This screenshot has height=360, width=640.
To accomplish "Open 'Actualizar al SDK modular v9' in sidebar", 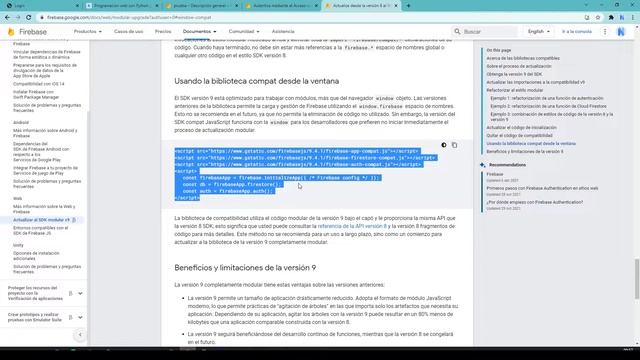I will 41,220.
